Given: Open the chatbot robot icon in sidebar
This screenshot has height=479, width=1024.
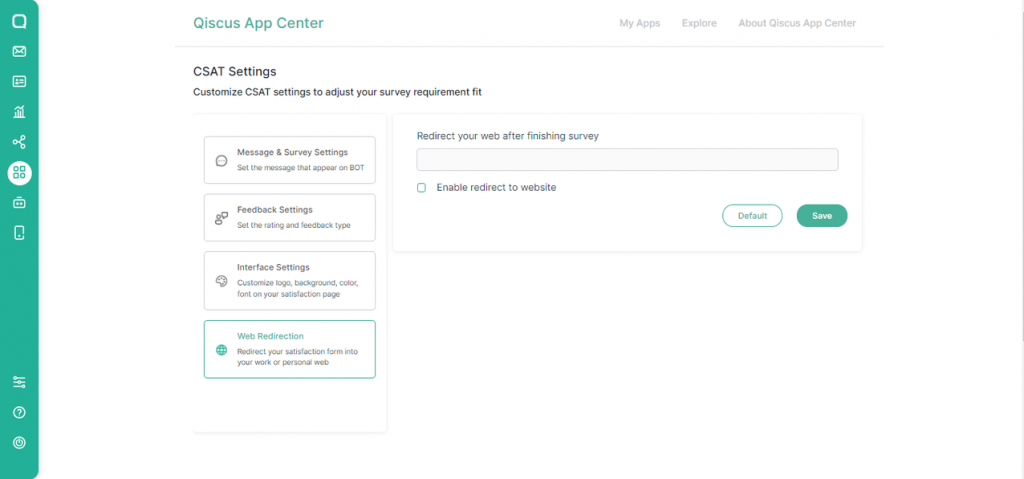Looking at the screenshot, I should point(19,203).
